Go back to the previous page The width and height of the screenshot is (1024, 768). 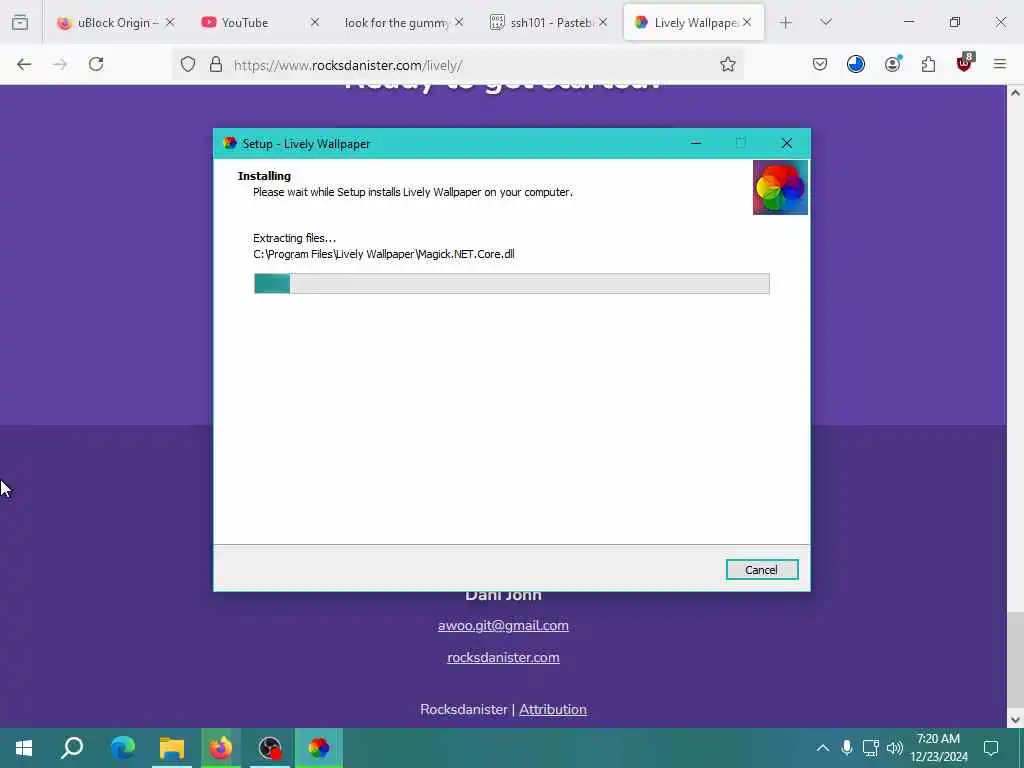tap(24, 64)
